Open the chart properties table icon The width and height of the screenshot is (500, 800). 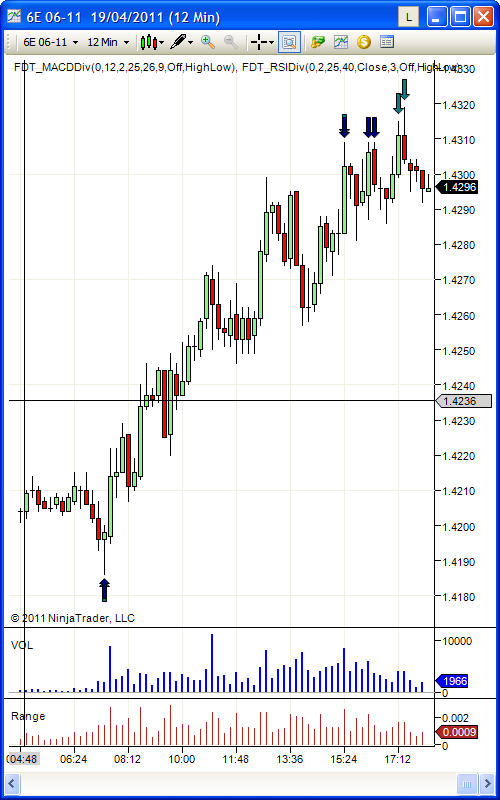click(x=387, y=42)
